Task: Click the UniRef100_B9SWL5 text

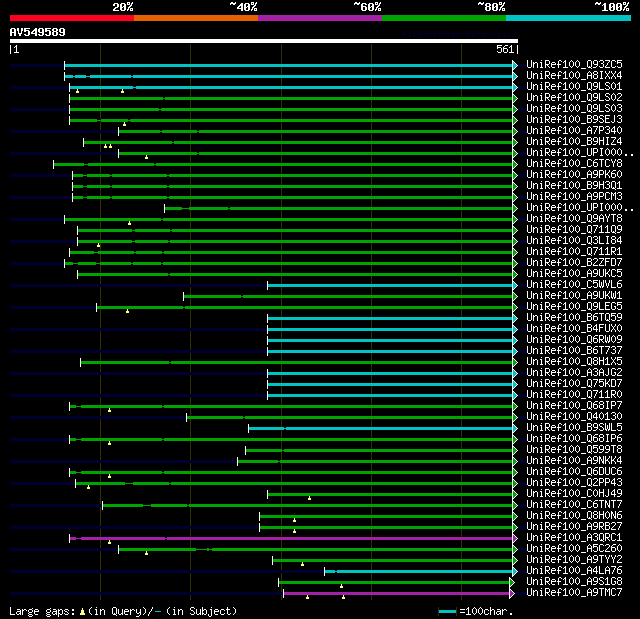Action: tap(574, 428)
